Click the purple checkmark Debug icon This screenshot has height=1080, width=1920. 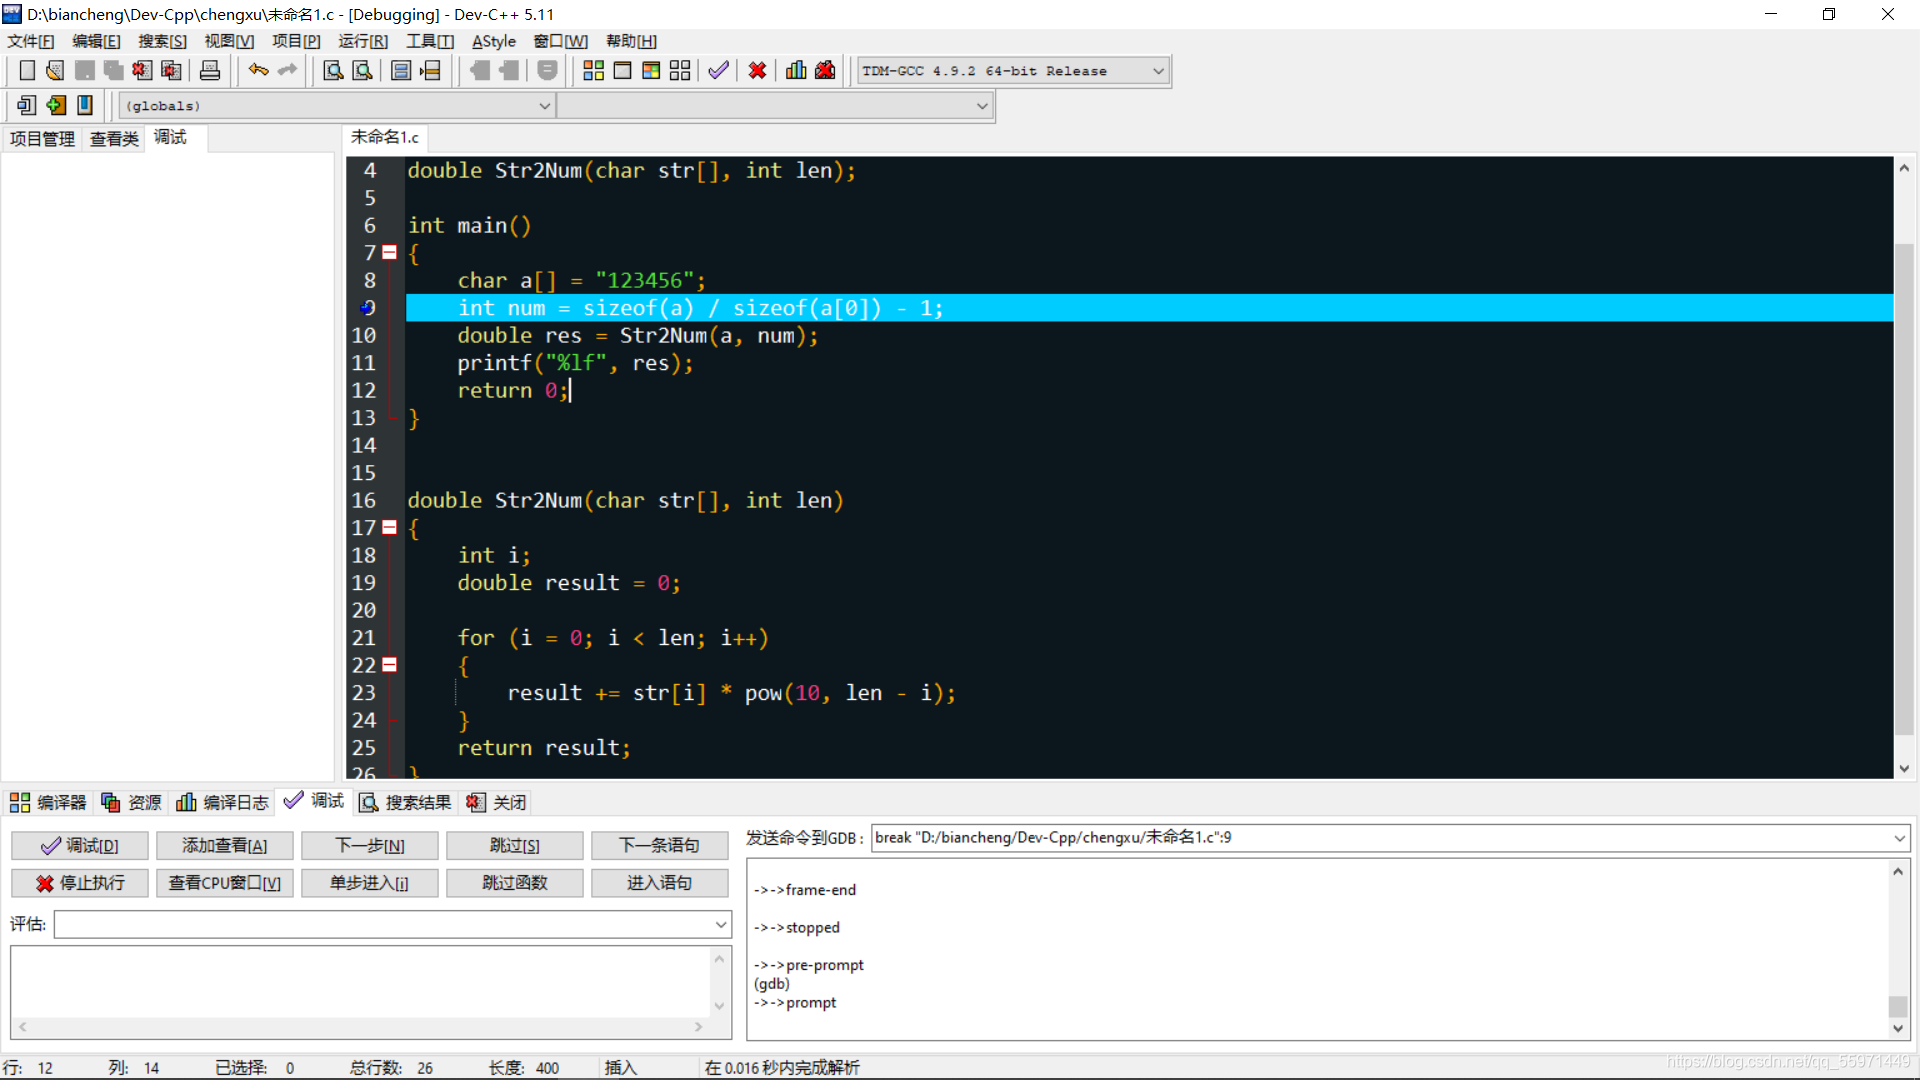[x=718, y=71]
